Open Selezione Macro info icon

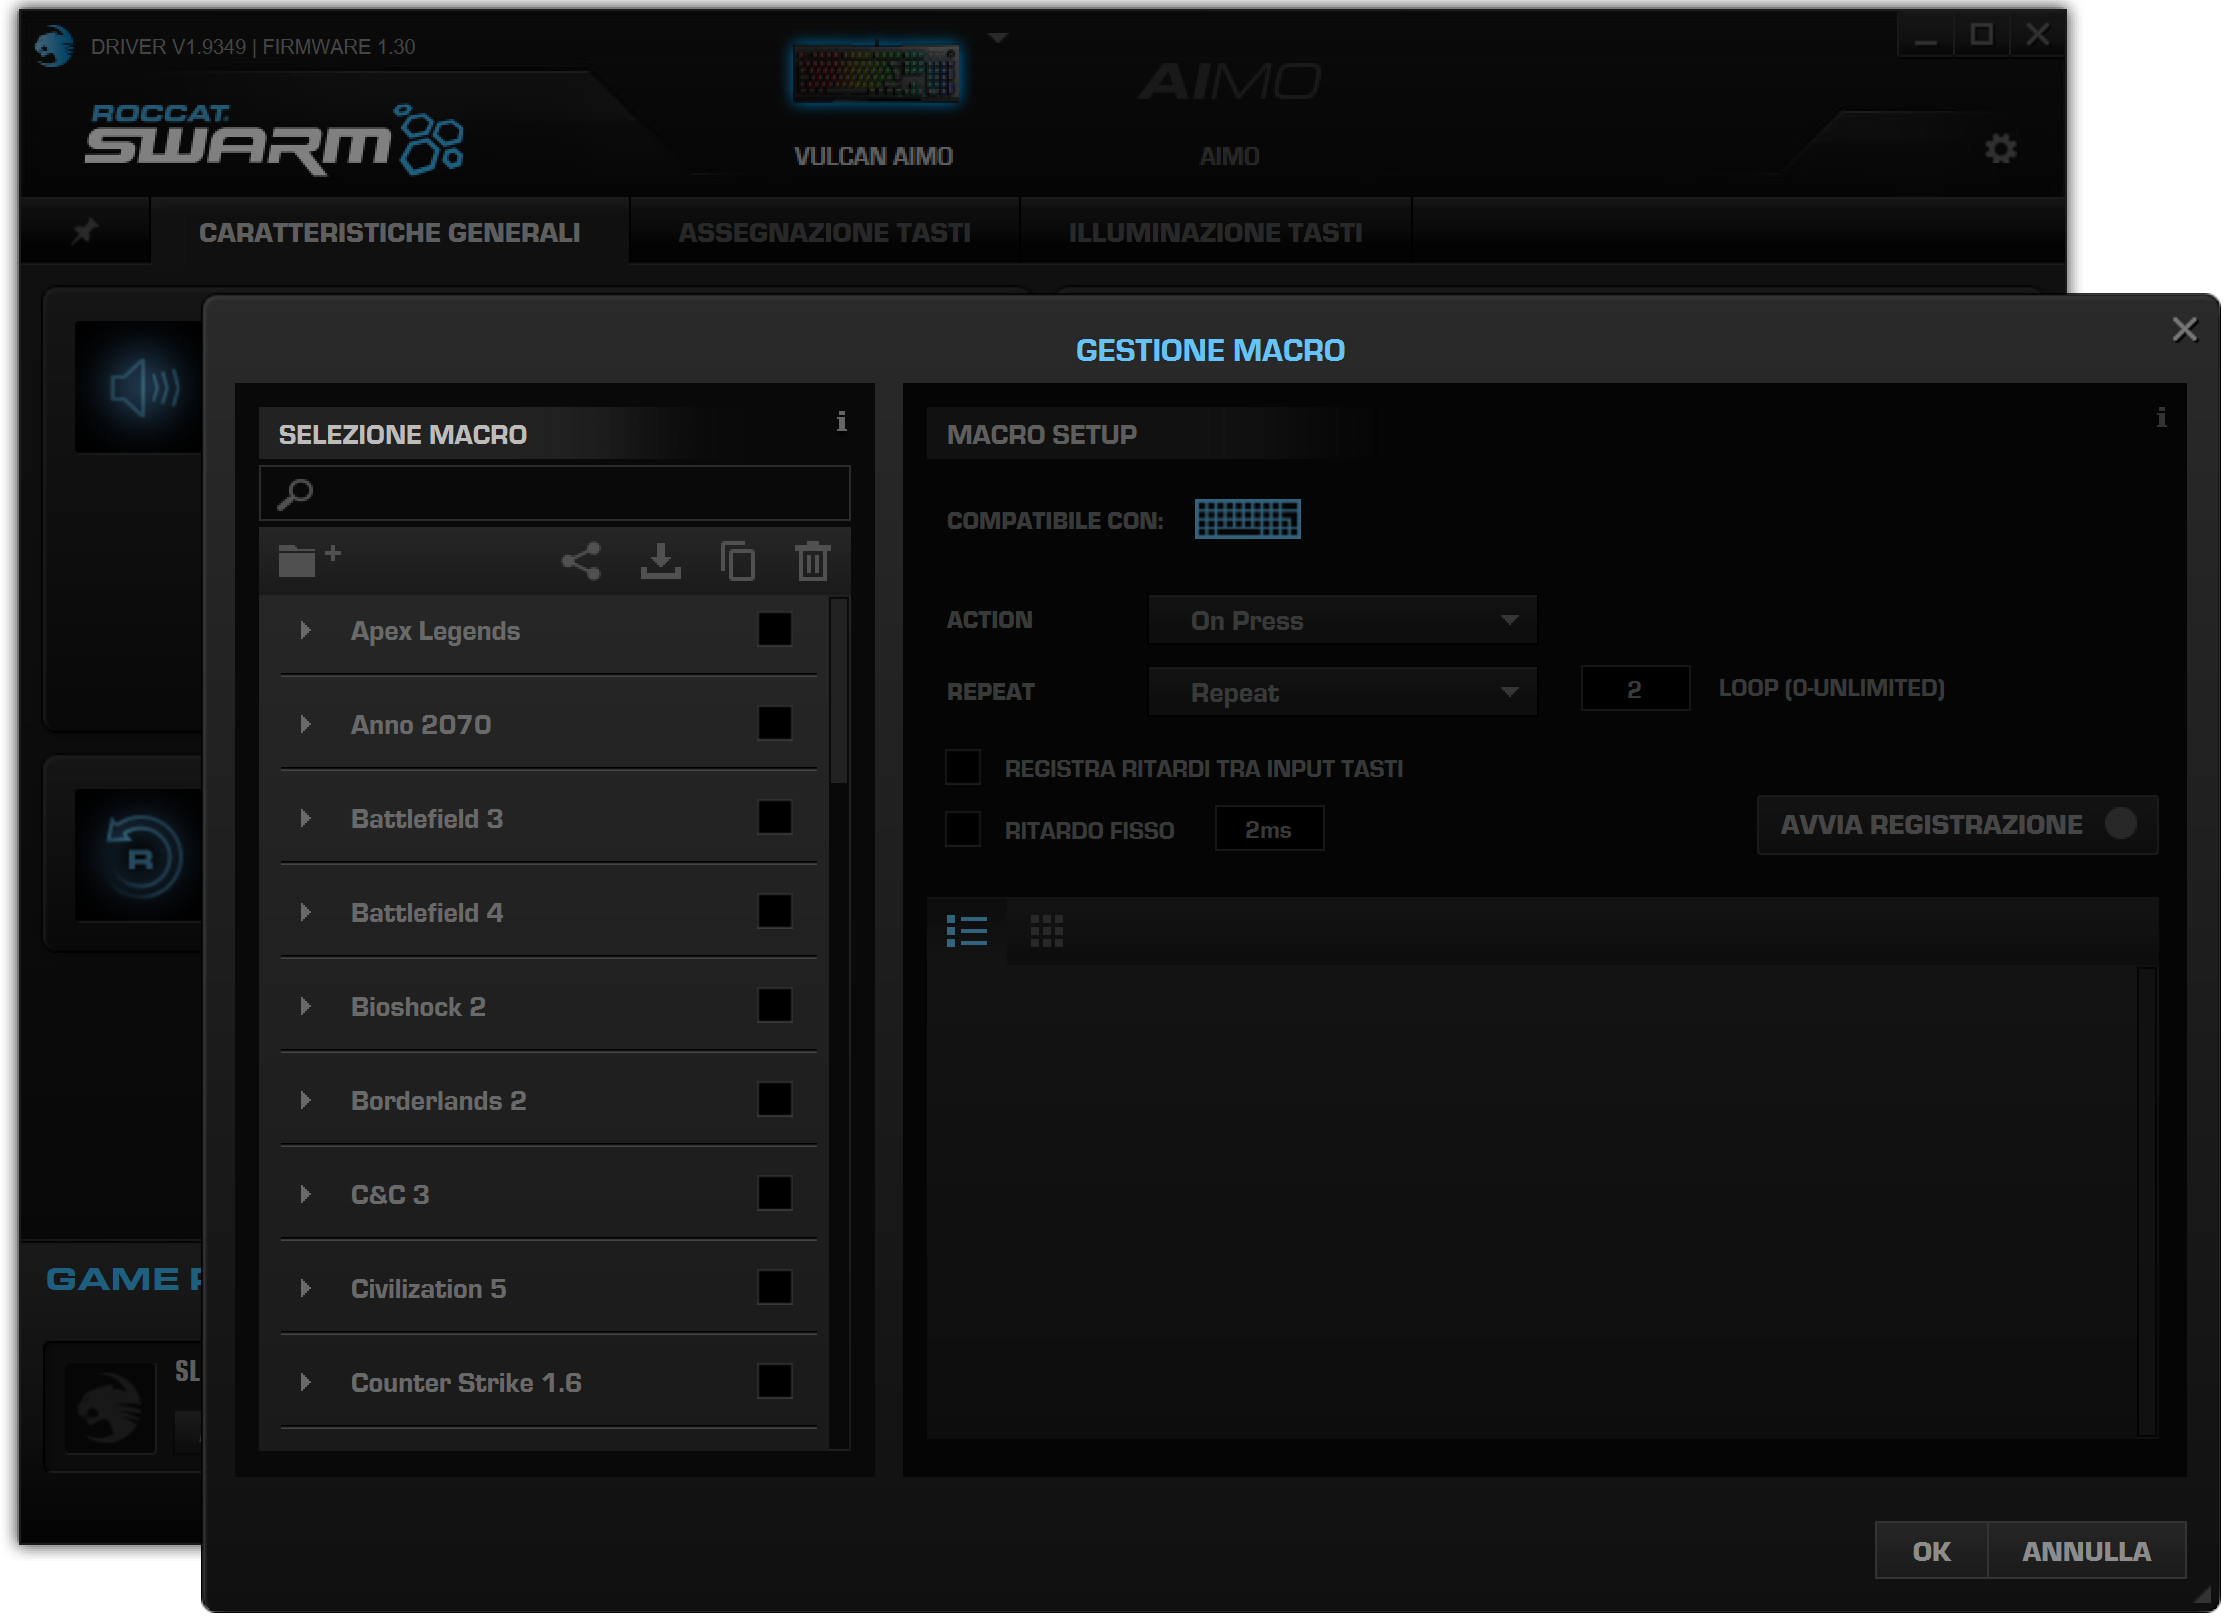(x=842, y=422)
